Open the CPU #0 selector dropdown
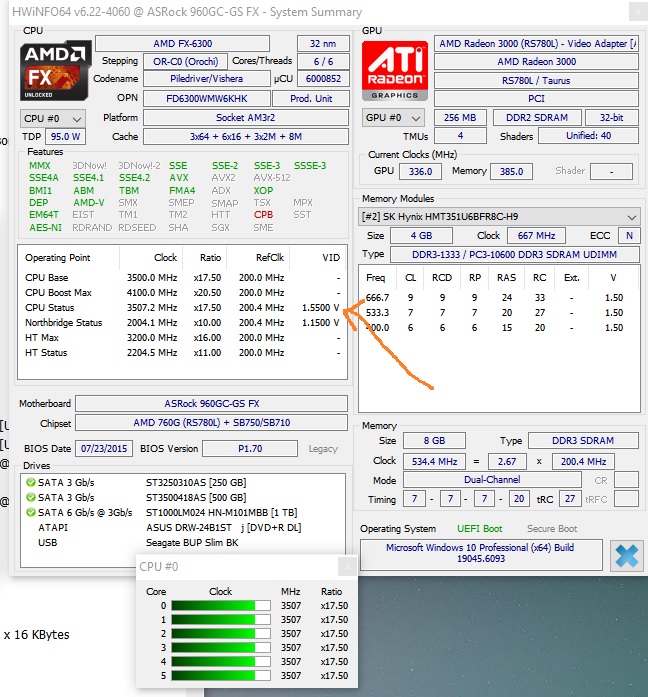Viewport: 648px width, 697px height. pyautogui.click(x=52, y=119)
